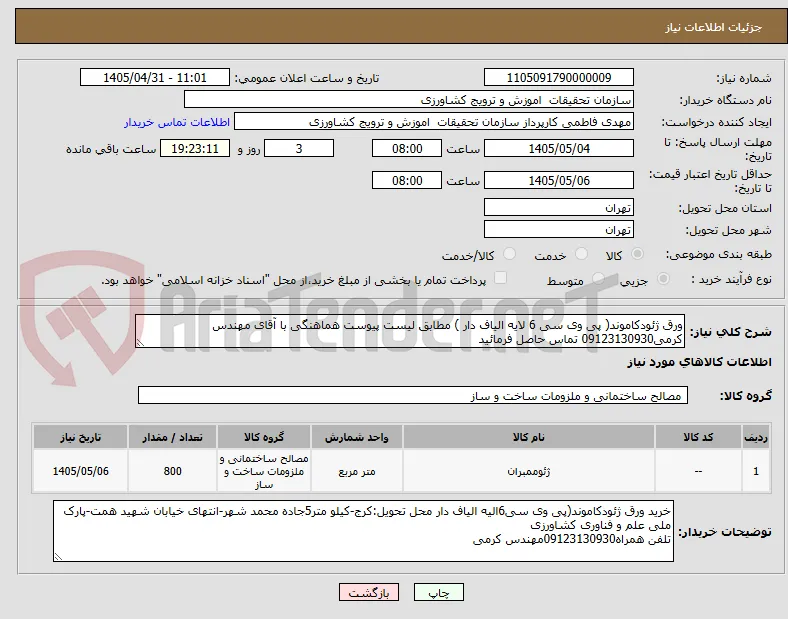Viewport: 788px width, 619px height.
Task: Click the بازگشت (back) button
Action: (369, 592)
